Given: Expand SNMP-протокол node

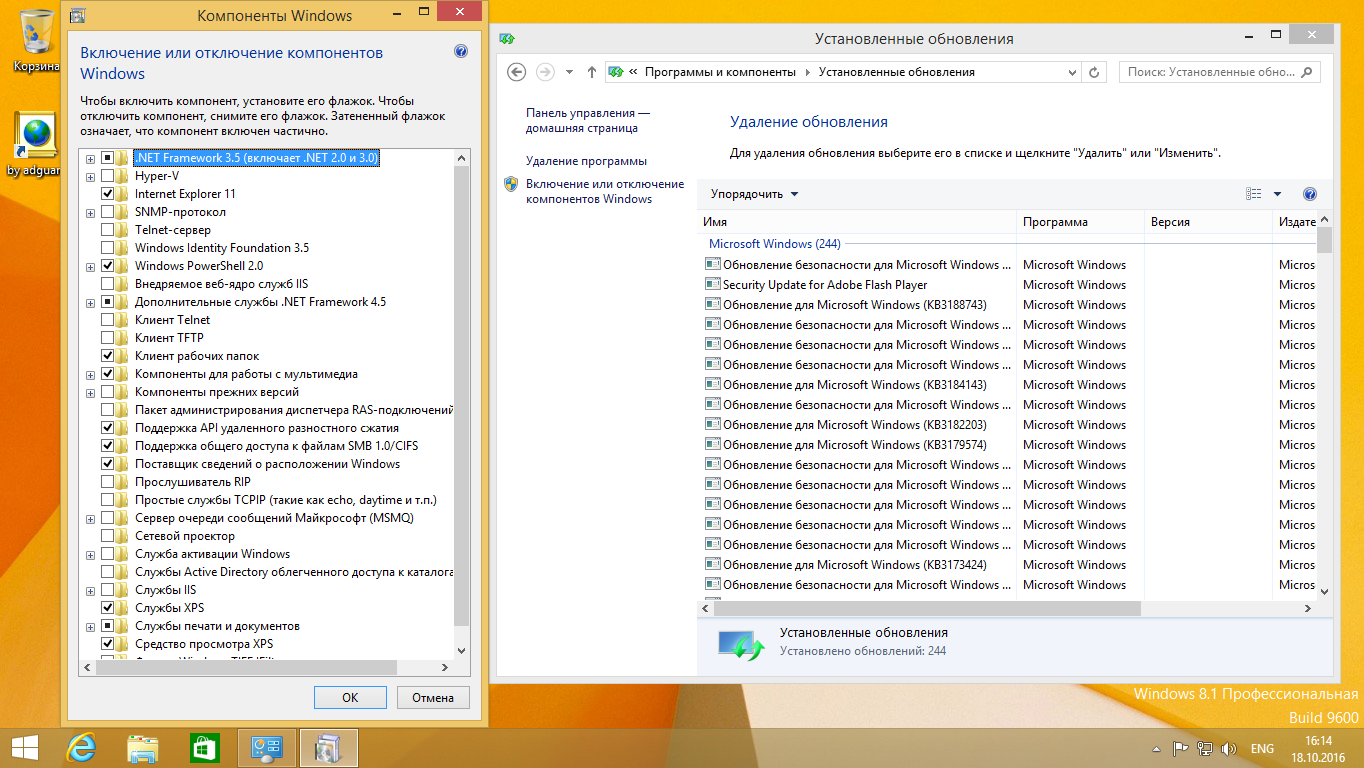Looking at the screenshot, I should coord(90,212).
